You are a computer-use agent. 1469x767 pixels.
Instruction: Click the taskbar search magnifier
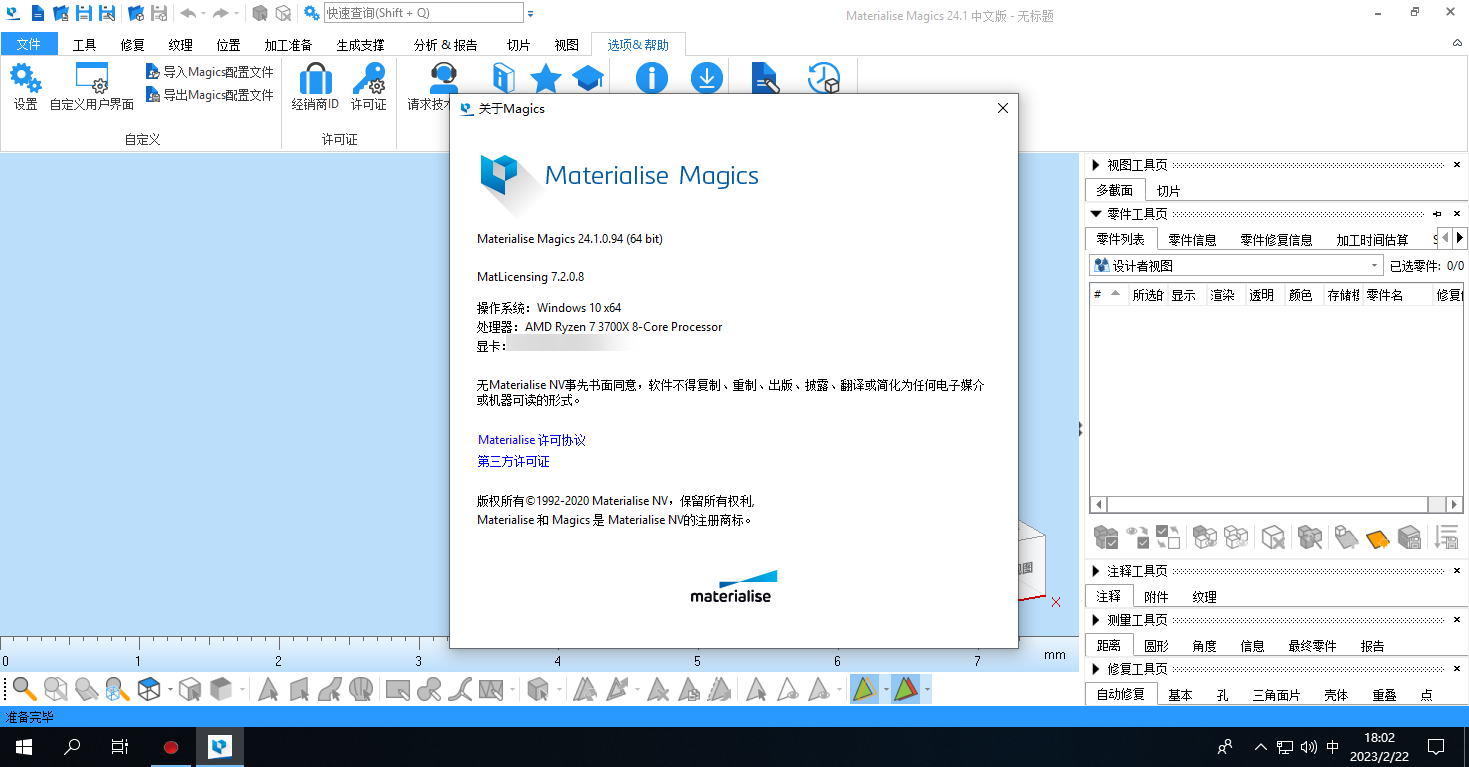pyautogui.click(x=72, y=747)
